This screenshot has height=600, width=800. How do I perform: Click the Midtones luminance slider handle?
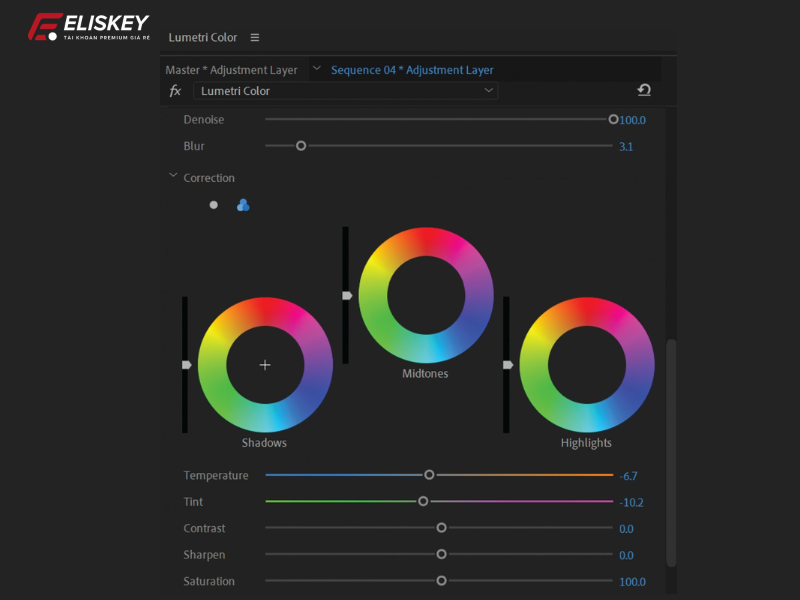347,296
